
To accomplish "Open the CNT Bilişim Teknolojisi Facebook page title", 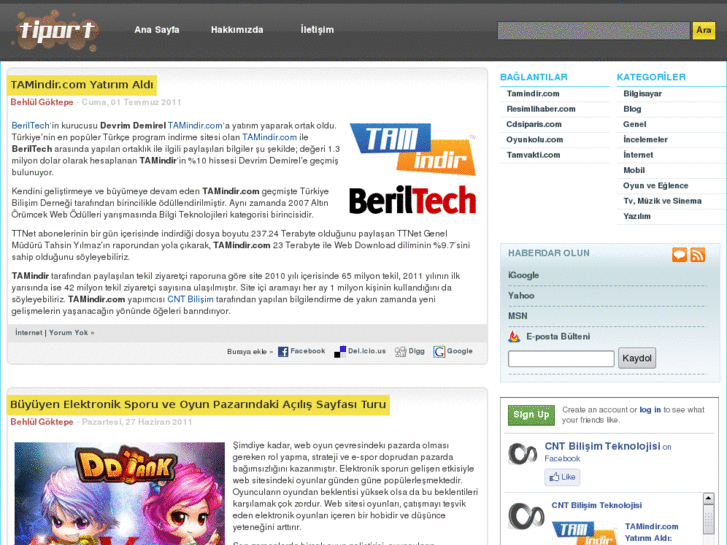I will [602, 446].
